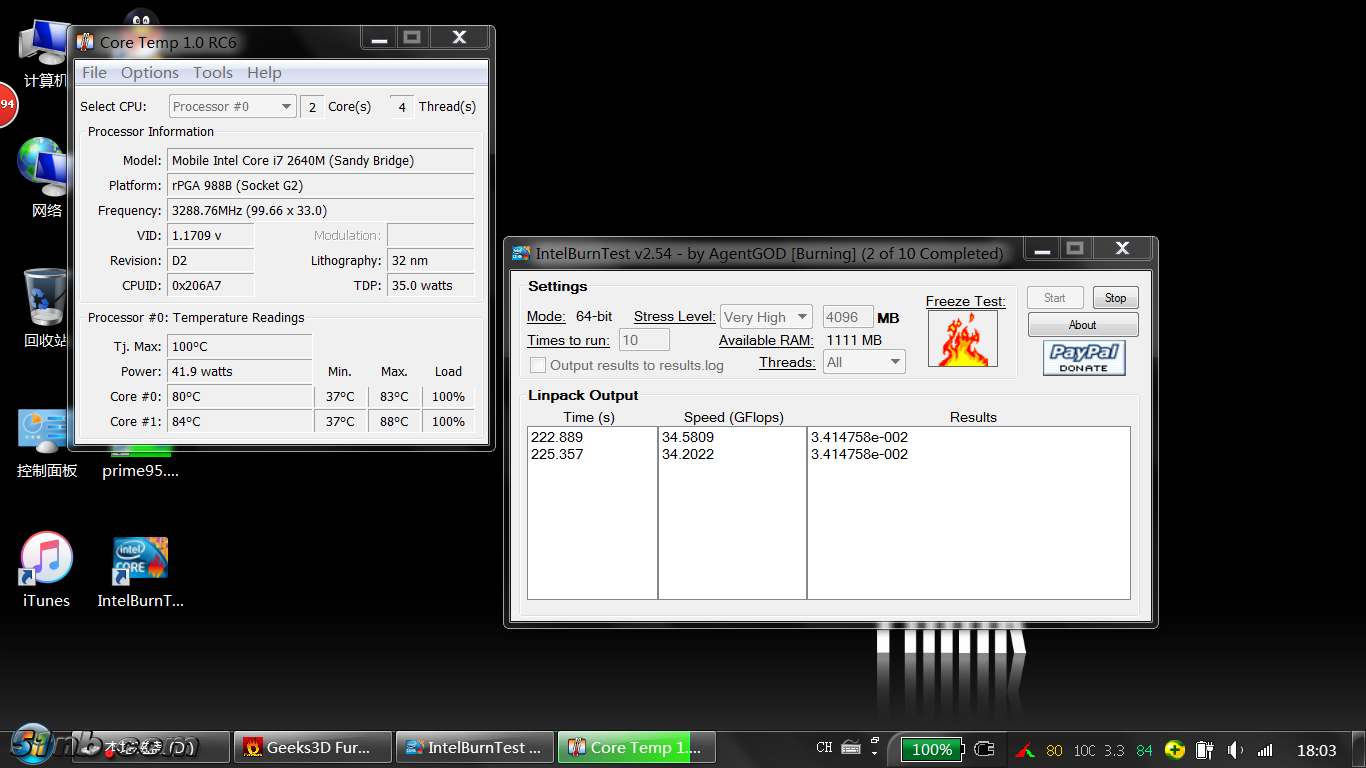Click the network signal tray icon
The image size is (1366, 768).
1265,749
